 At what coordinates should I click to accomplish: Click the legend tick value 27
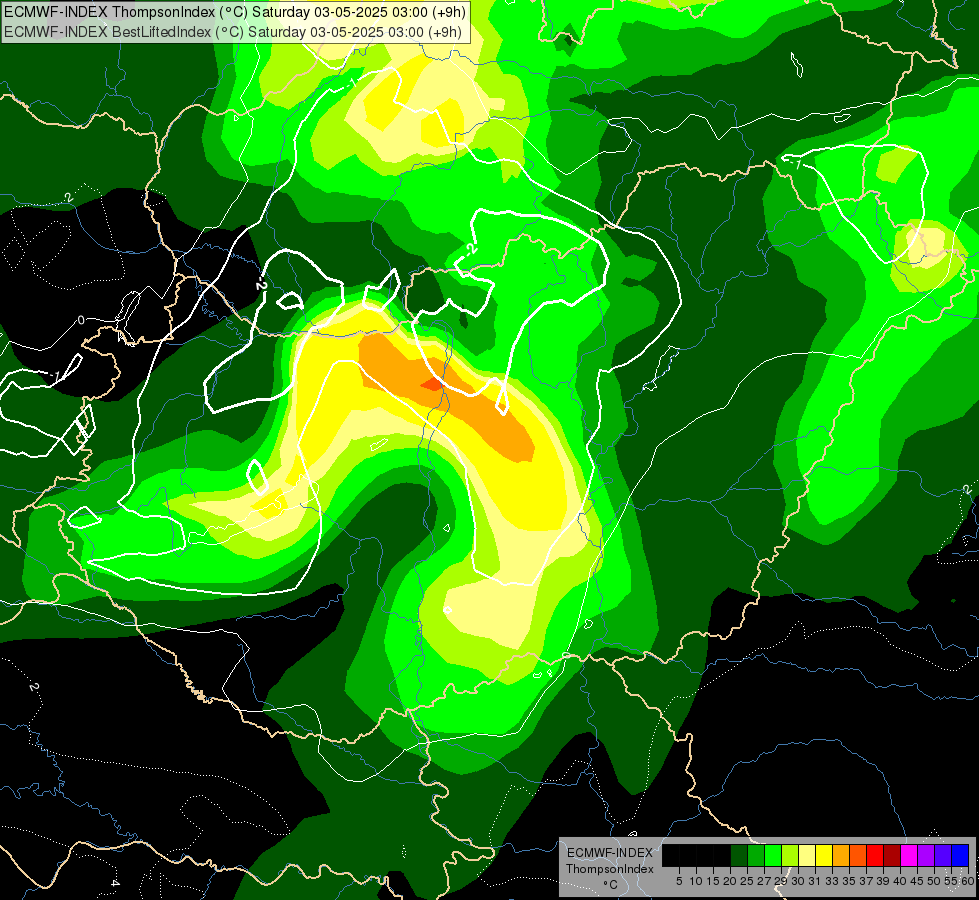click(x=764, y=881)
